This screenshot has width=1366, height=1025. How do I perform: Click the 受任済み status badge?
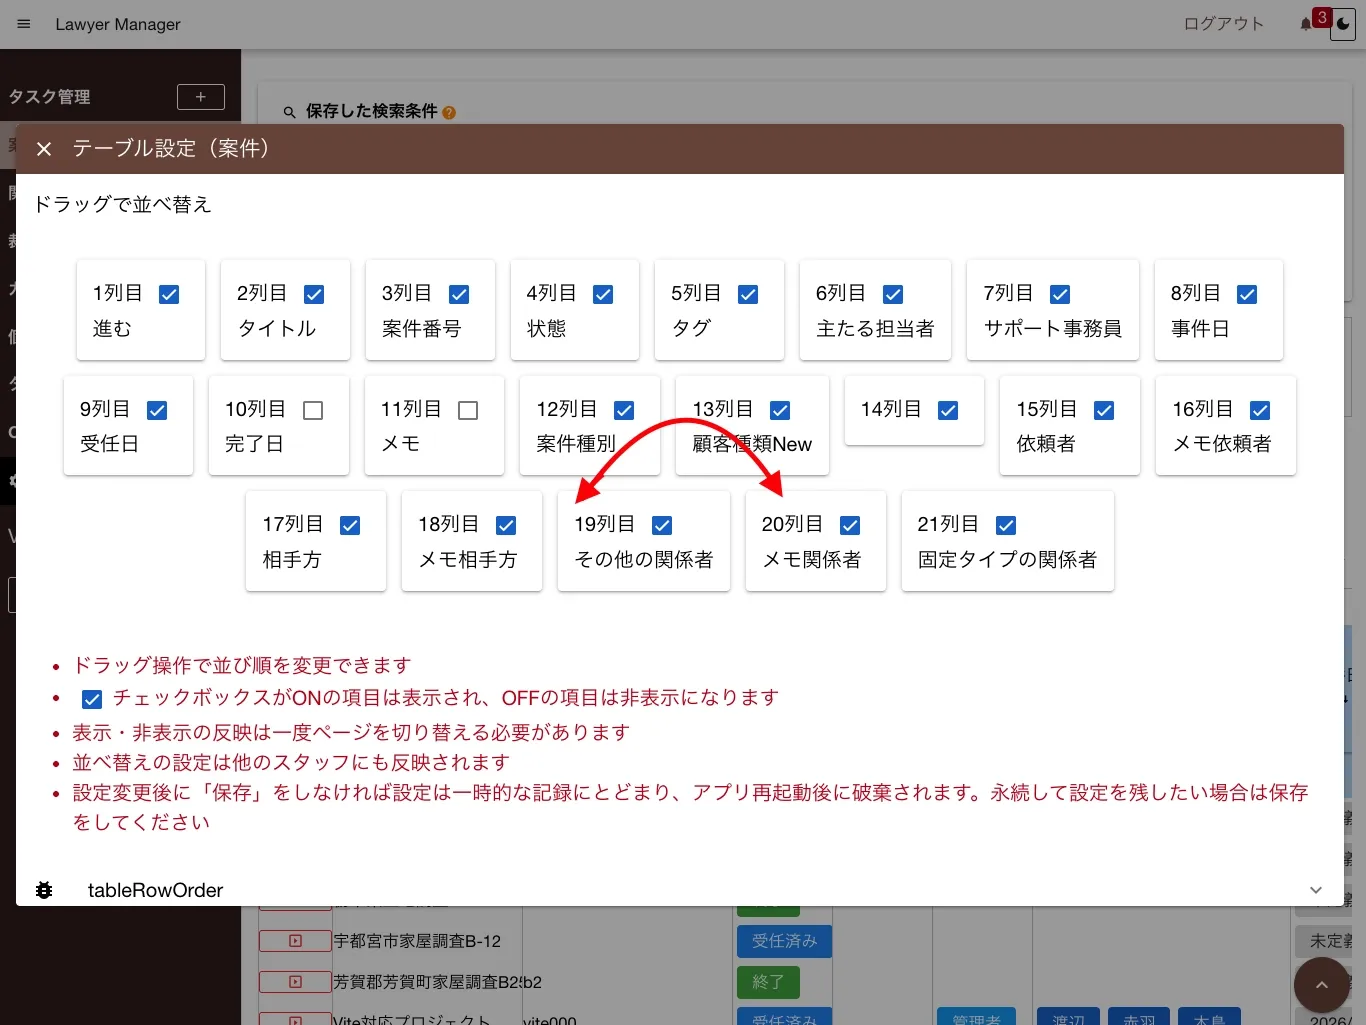coord(784,941)
